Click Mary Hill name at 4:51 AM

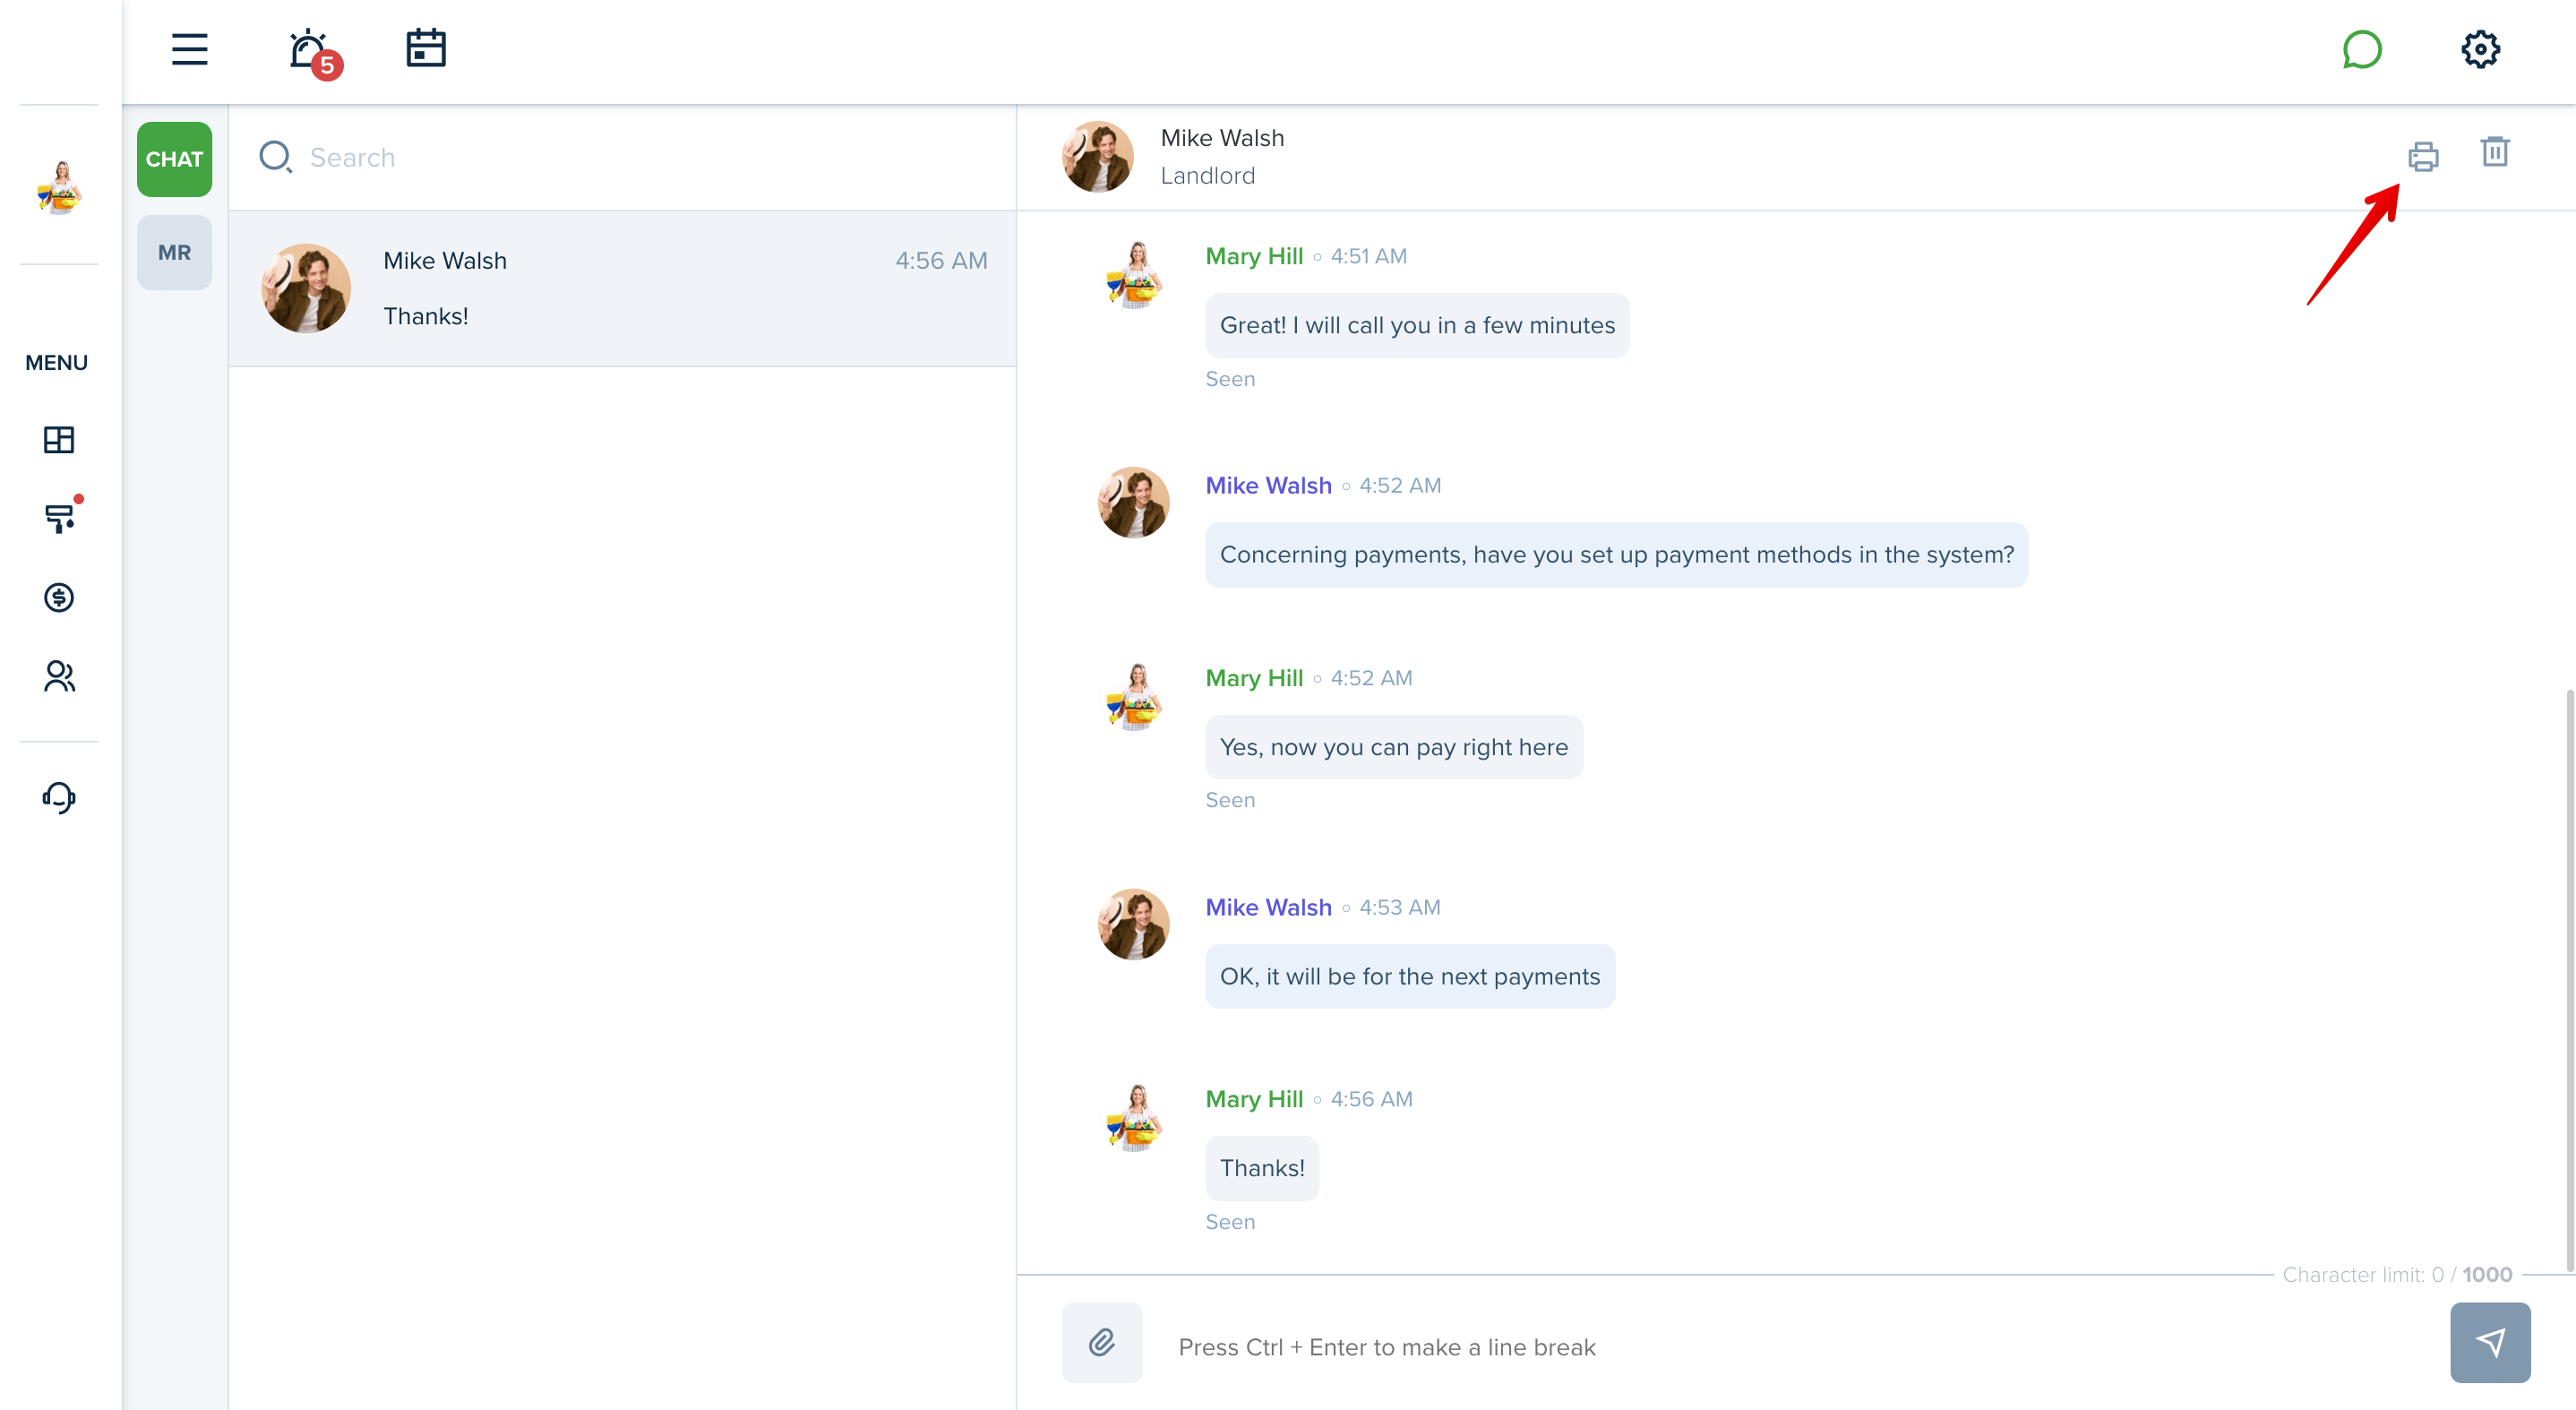[1254, 256]
